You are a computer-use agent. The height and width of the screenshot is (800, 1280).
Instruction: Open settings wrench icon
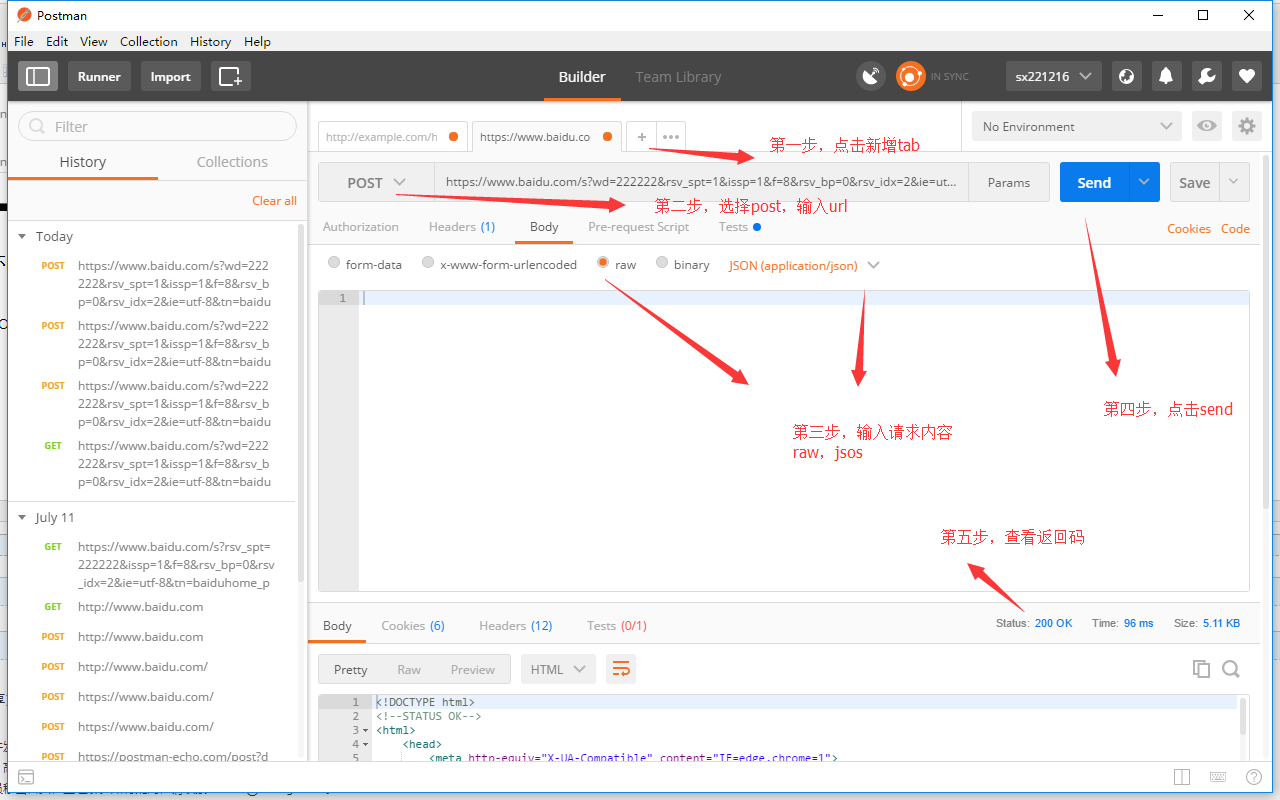click(1206, 76)
